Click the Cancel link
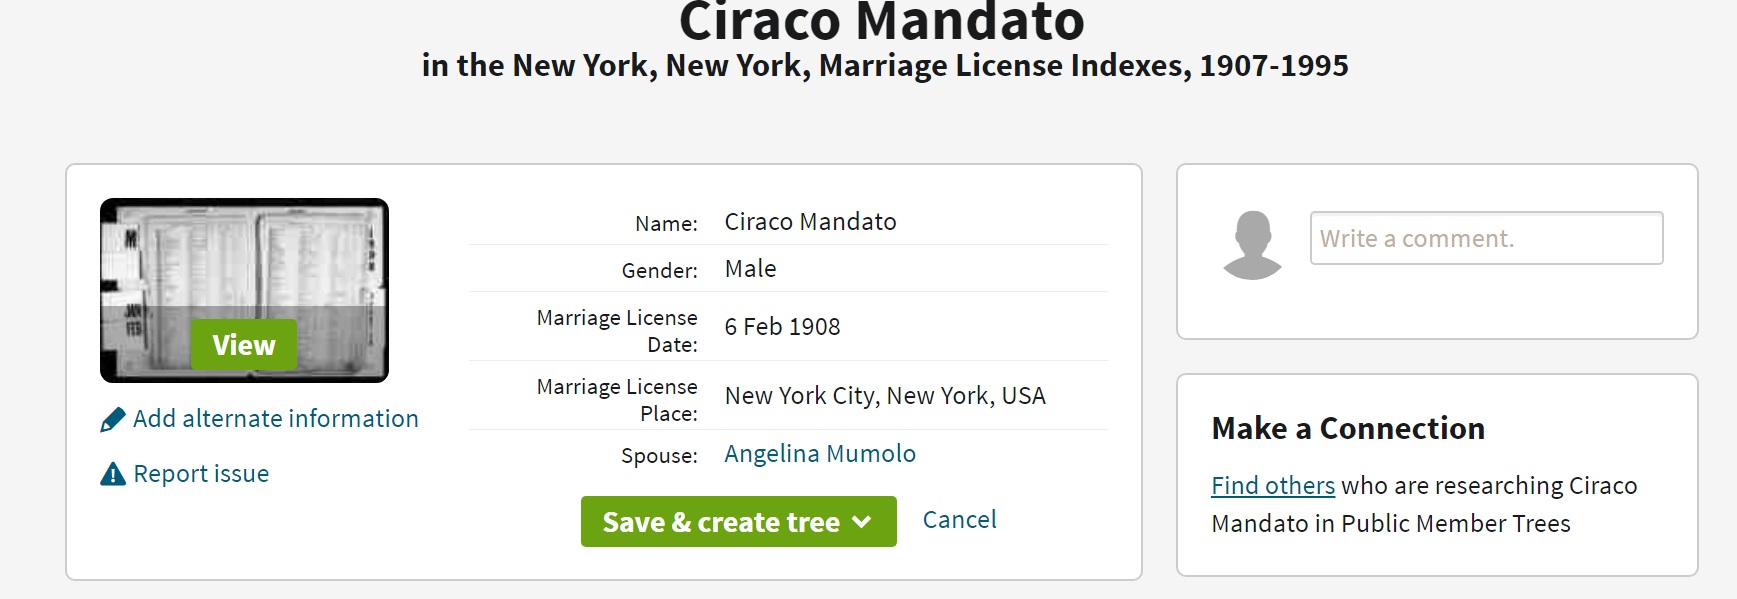Image resolution: width=1737 pixels, height=599 pixels. click(x=959, y=520)
